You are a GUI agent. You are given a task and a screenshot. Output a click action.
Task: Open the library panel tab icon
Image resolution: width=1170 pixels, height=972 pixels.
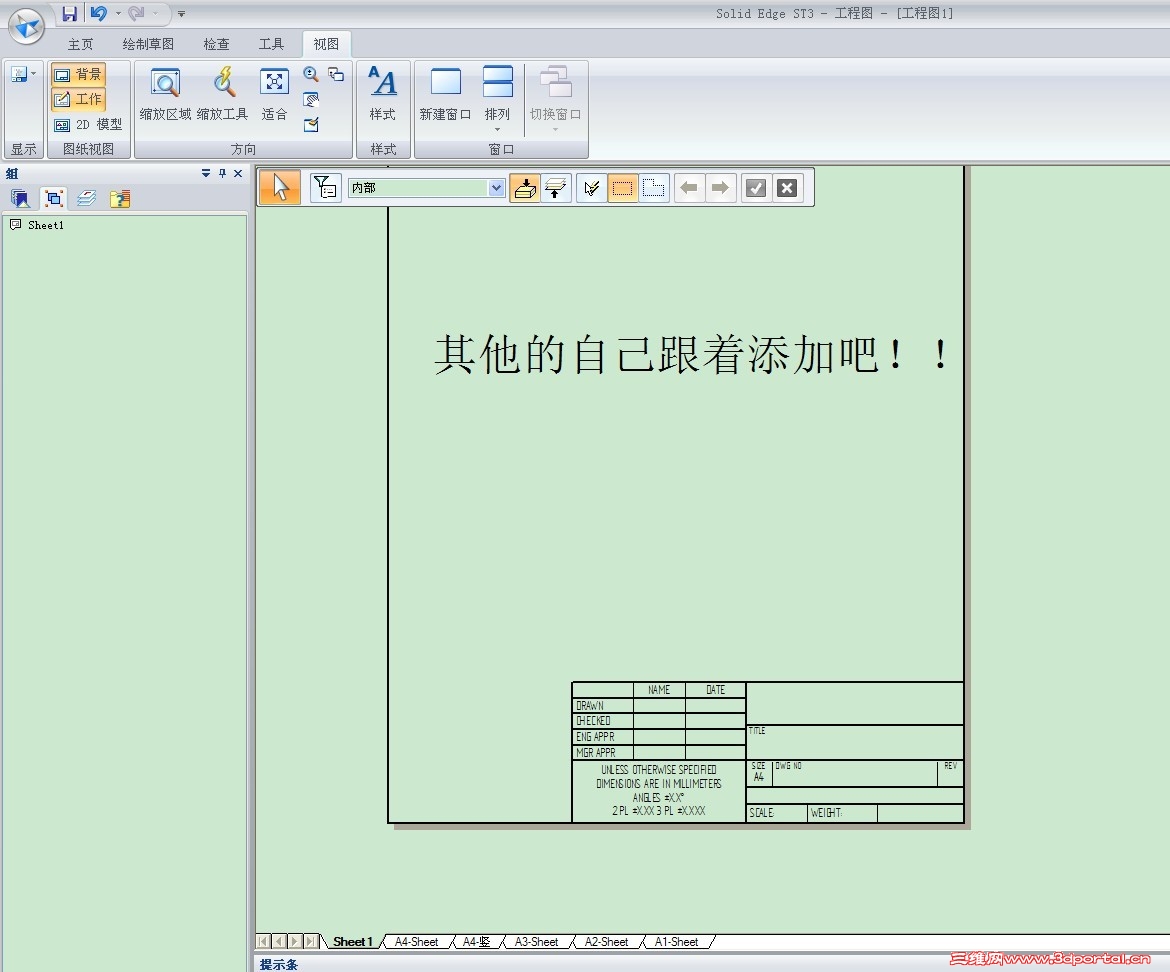click(20, 198)
